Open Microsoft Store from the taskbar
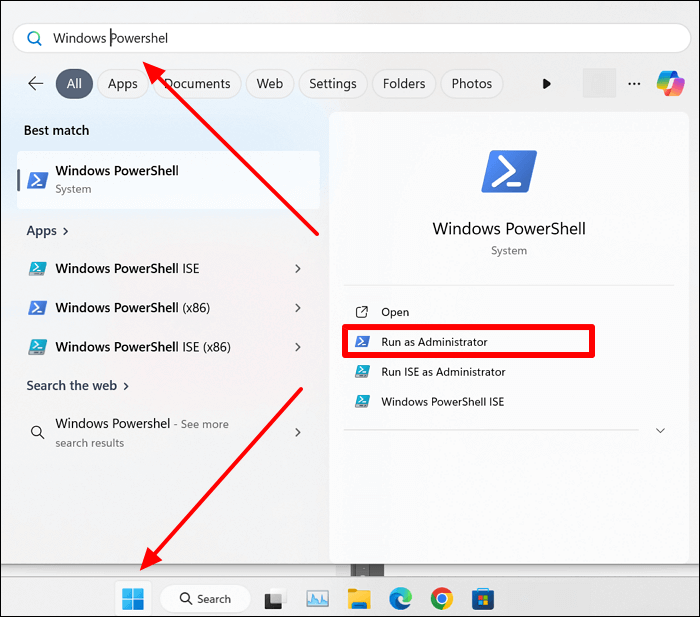 pos(483,599)
